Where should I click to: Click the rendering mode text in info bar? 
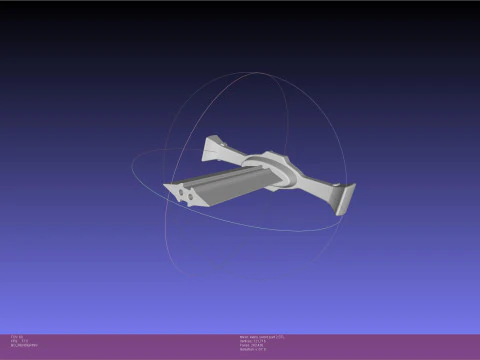24,346
